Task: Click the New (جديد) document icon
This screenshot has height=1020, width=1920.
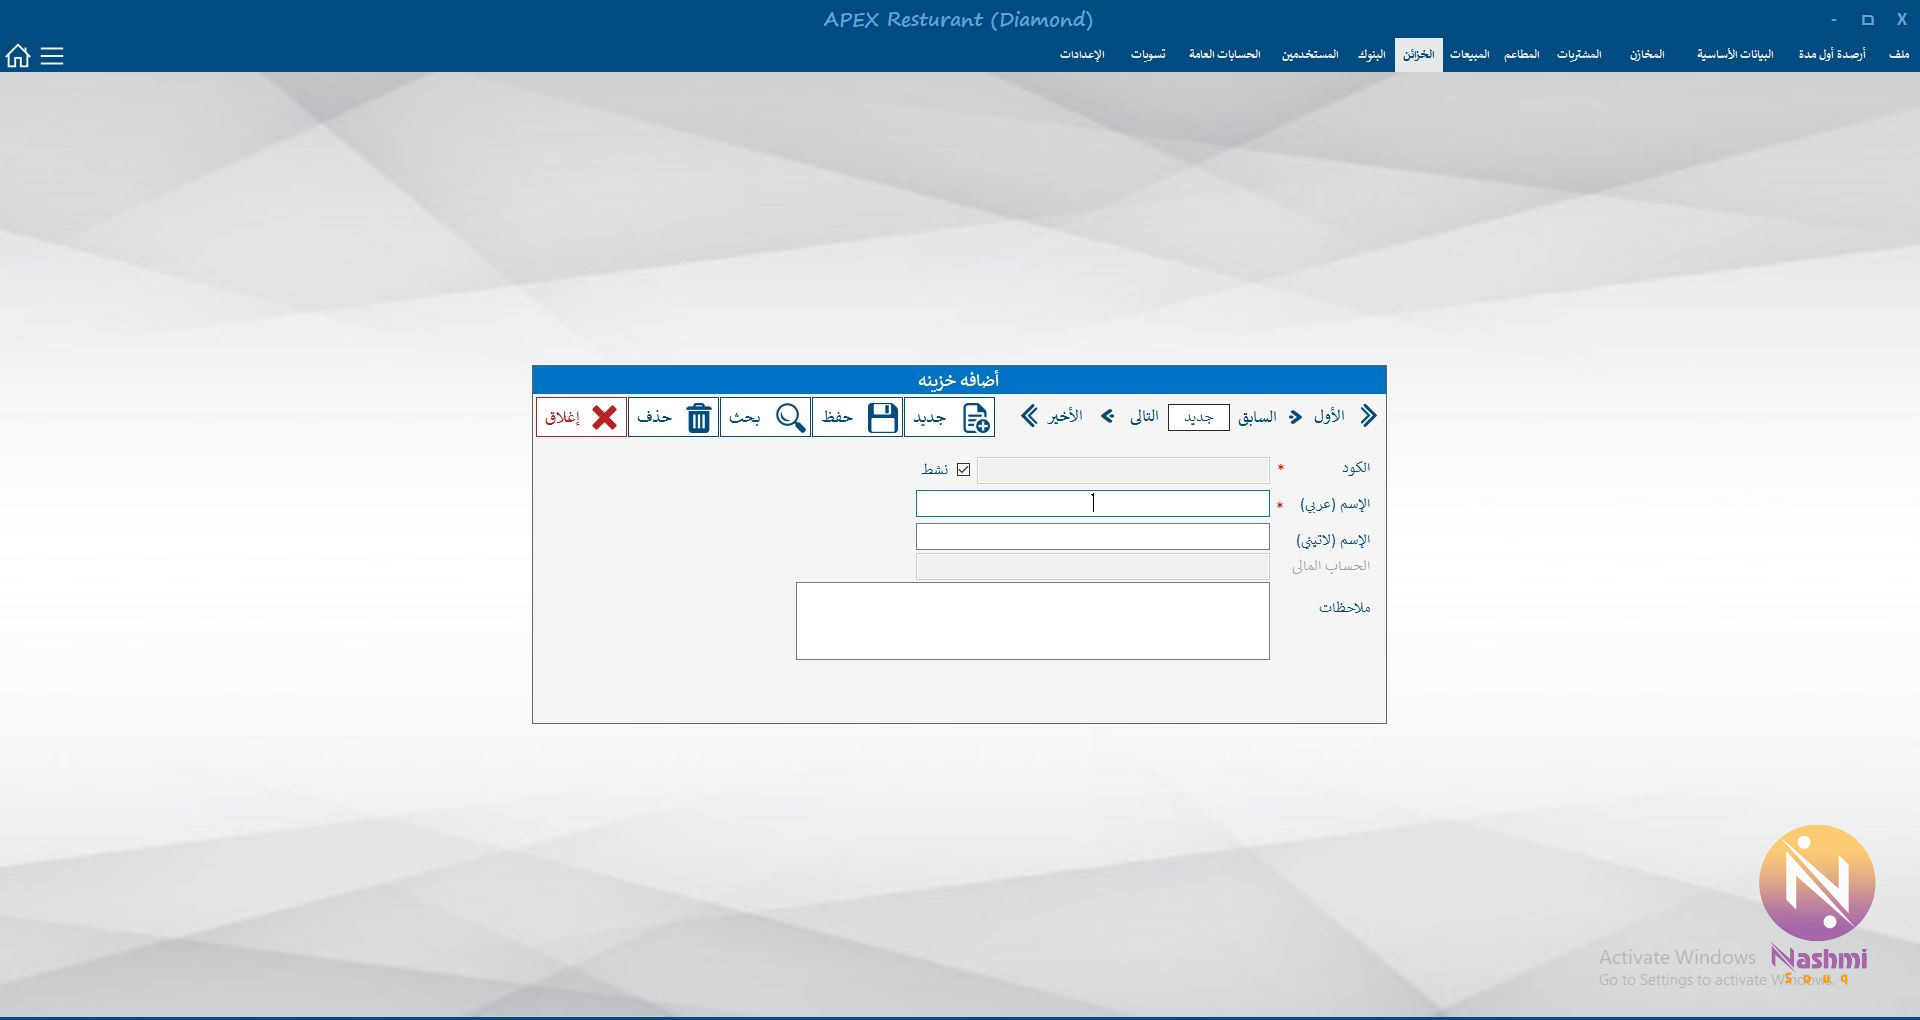Action: click(976, 417)
